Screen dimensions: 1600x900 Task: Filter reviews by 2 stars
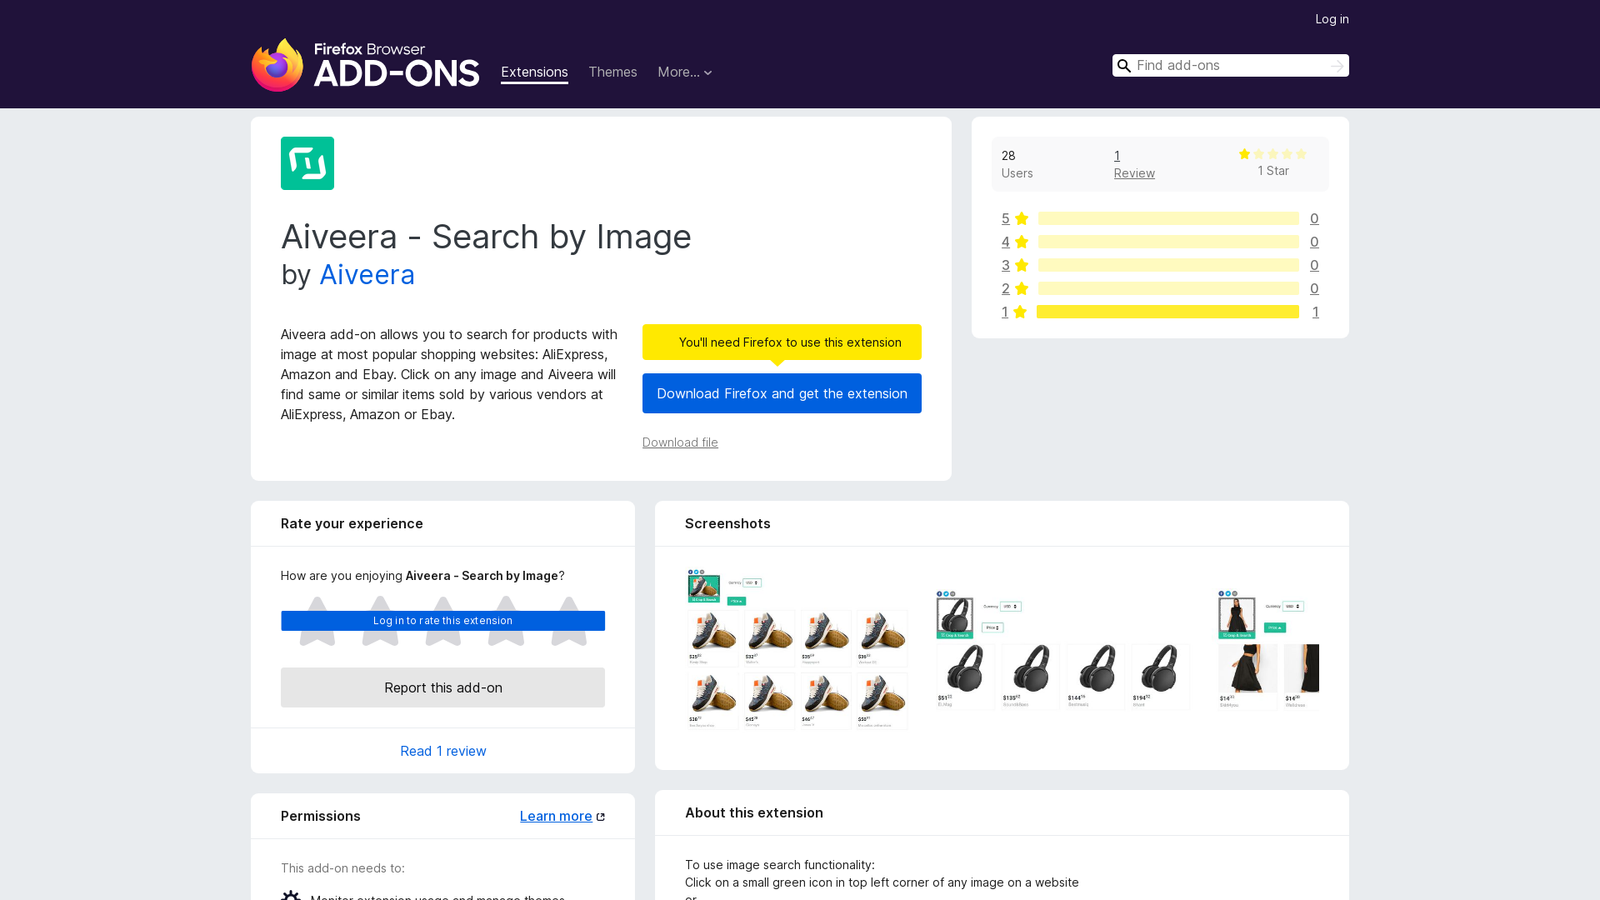point(1015,289)
